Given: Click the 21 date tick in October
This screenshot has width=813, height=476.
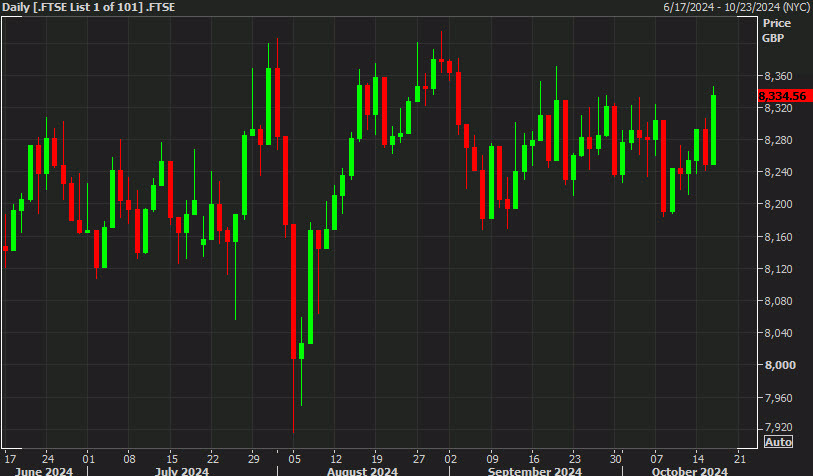Looking at the screenshot, I should 740,459.
